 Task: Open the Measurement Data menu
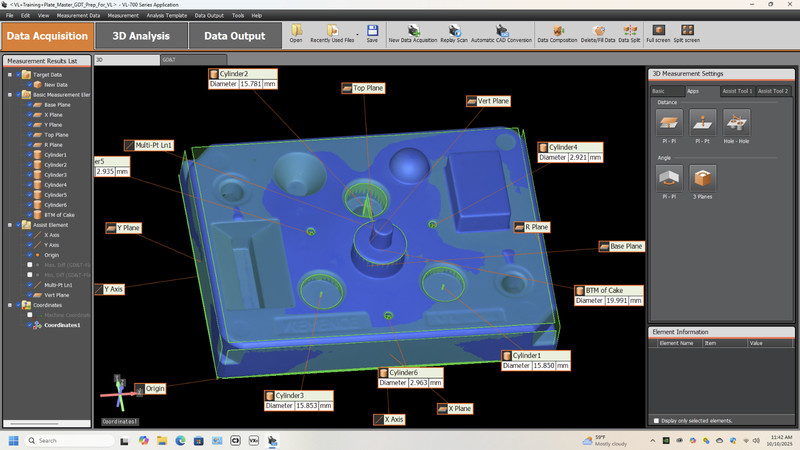(x=79, y=16)
